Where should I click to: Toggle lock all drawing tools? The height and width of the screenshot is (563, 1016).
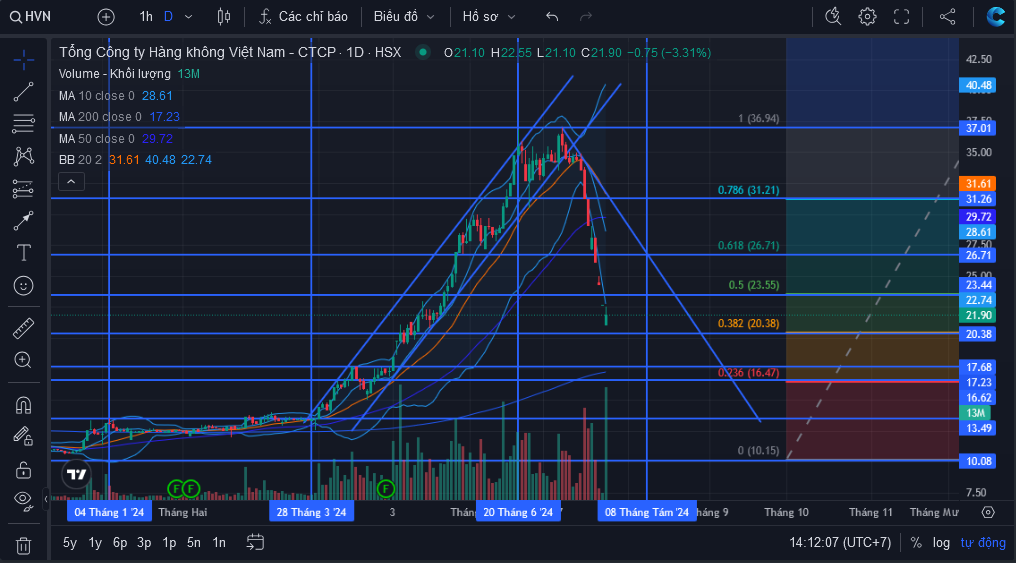(23, 470)
